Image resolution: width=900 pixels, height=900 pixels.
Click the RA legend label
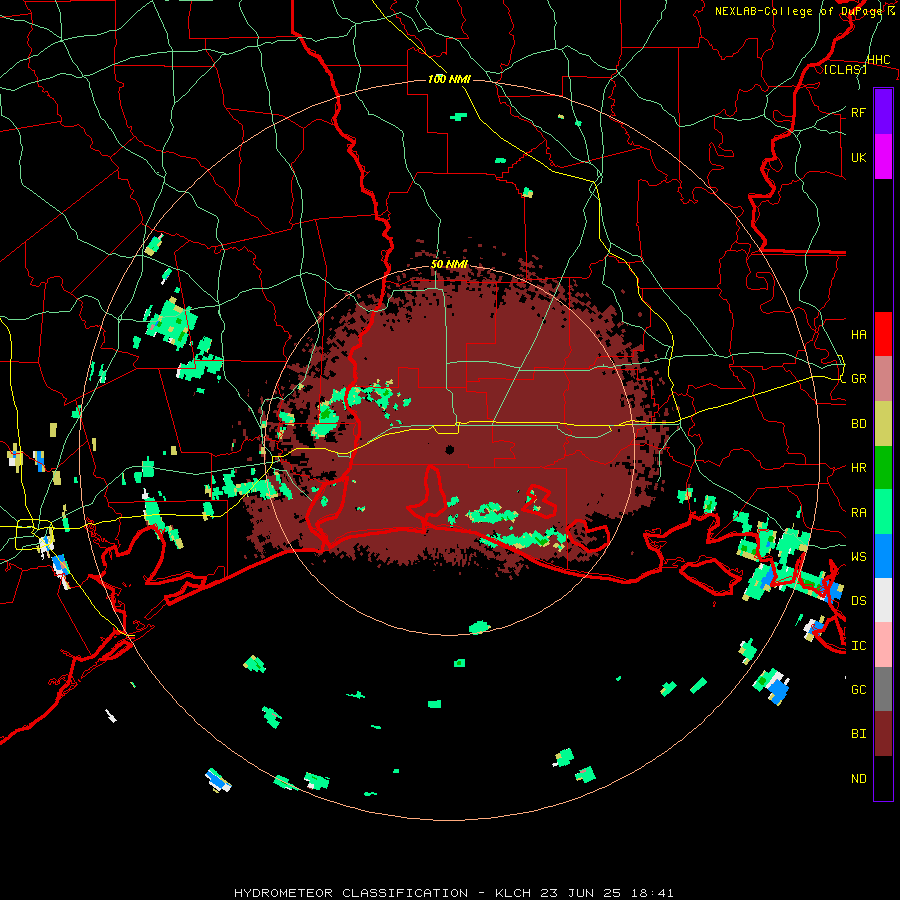point(859,512)
